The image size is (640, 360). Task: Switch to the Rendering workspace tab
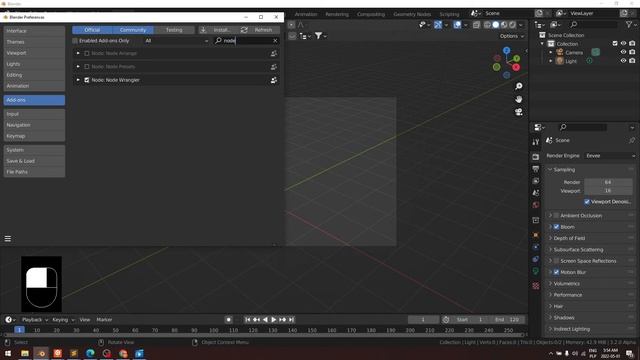(337, 14)
